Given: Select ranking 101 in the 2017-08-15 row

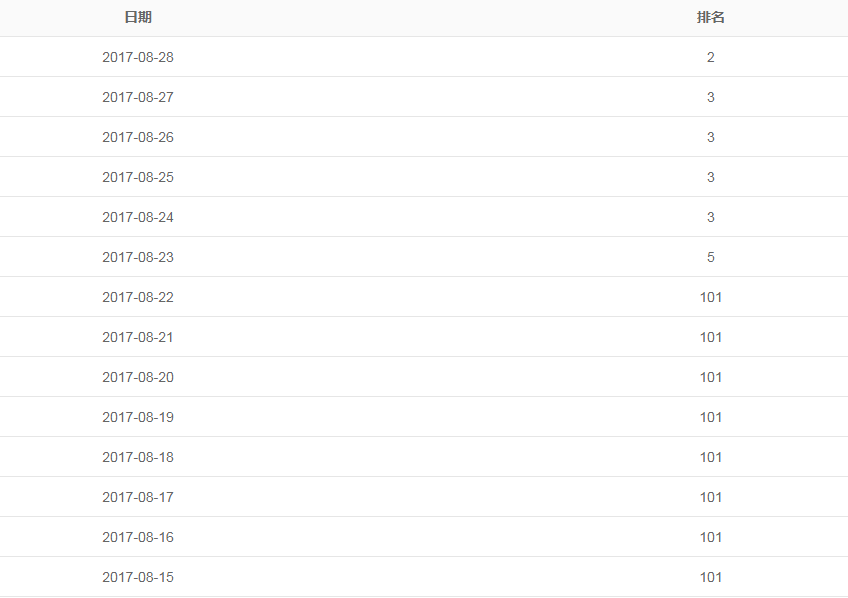Looking at the screenshot, I should click(711, 577).
